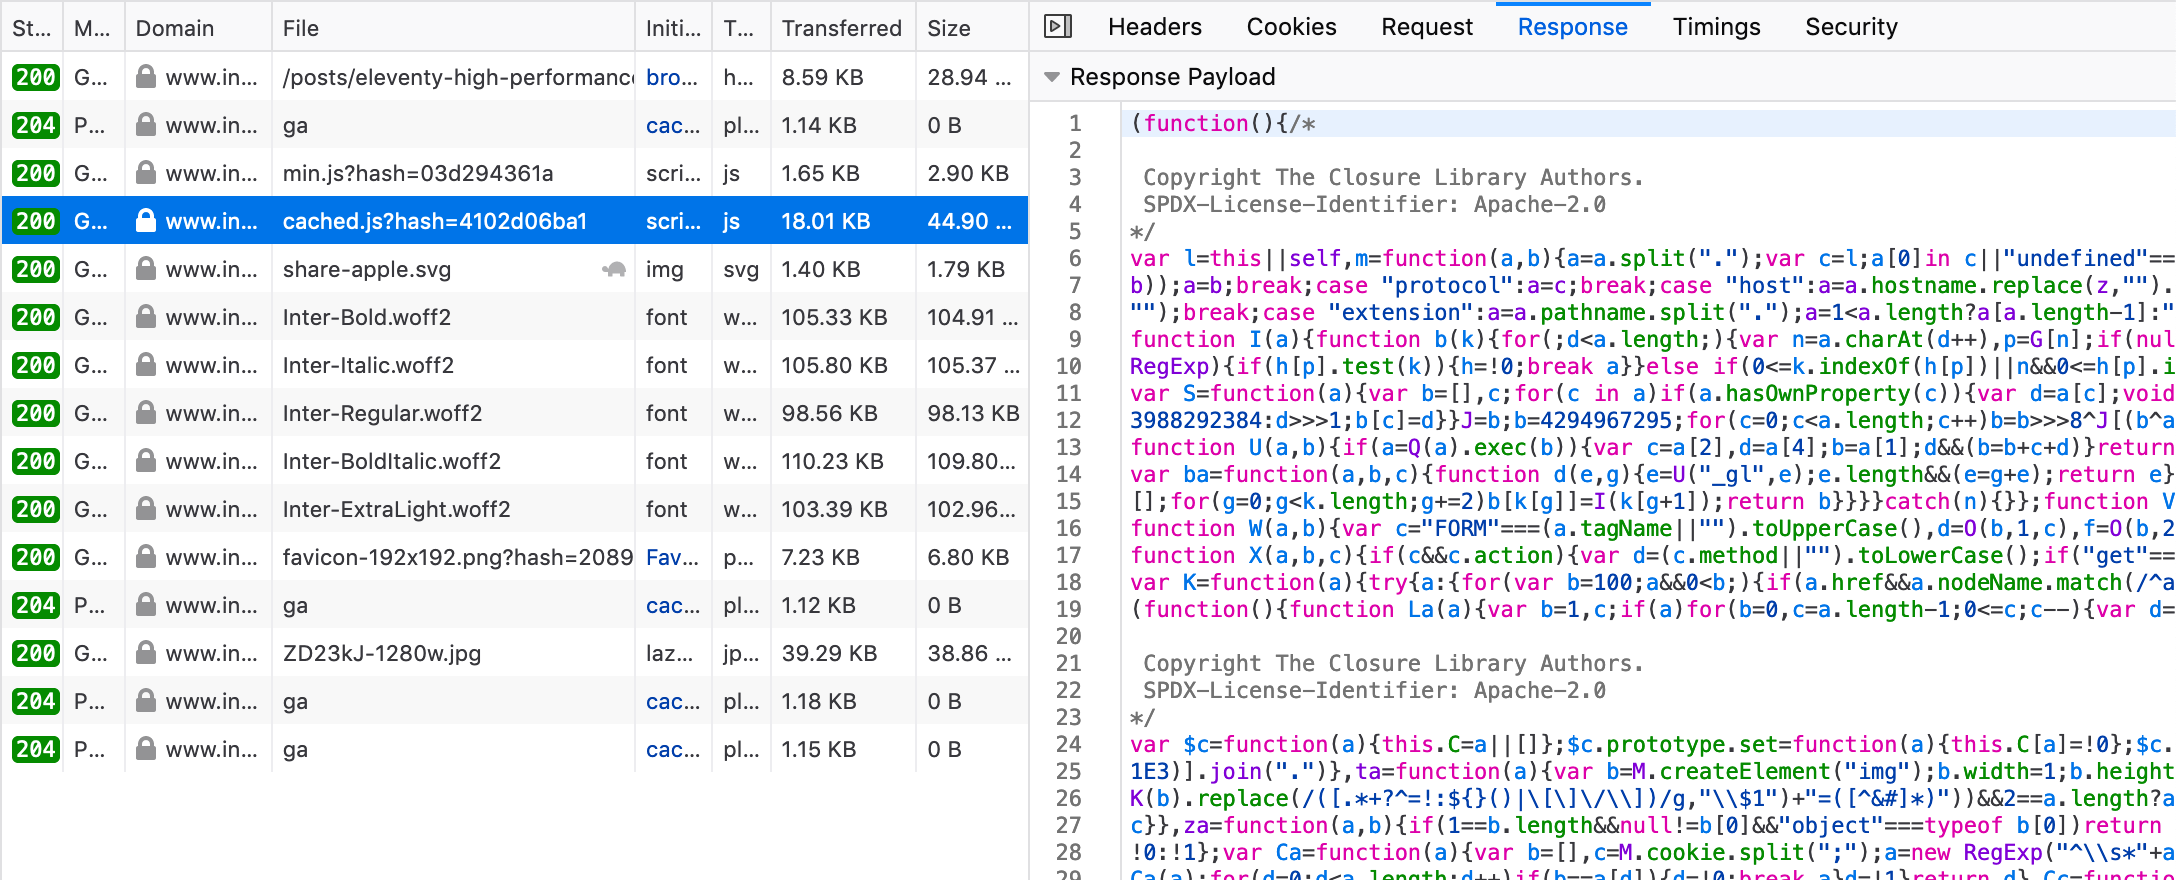Select the Inter-BoldItalic.woff2 request

pos(515,460)
